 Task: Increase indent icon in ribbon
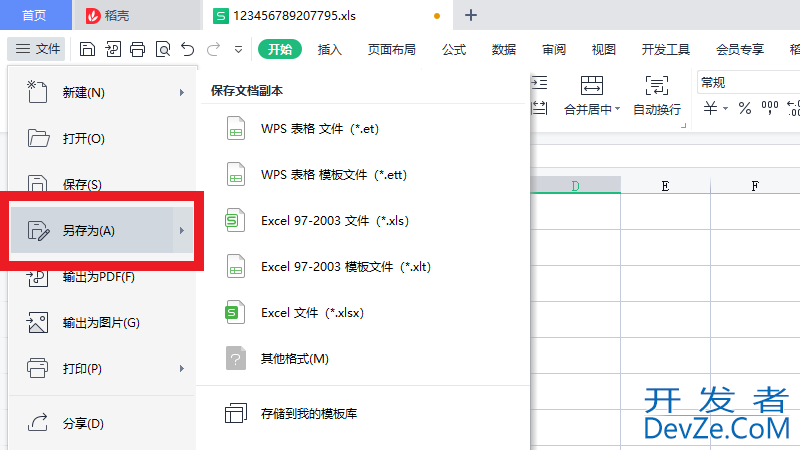[539, 83]
